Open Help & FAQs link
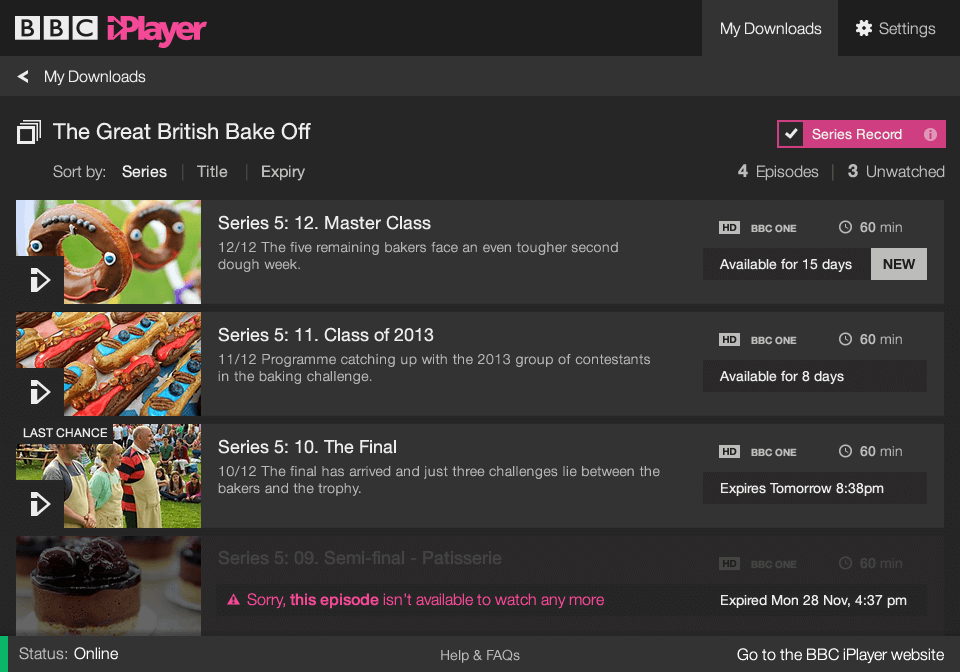This screenshot has height=672, width=960. [480, 655]
